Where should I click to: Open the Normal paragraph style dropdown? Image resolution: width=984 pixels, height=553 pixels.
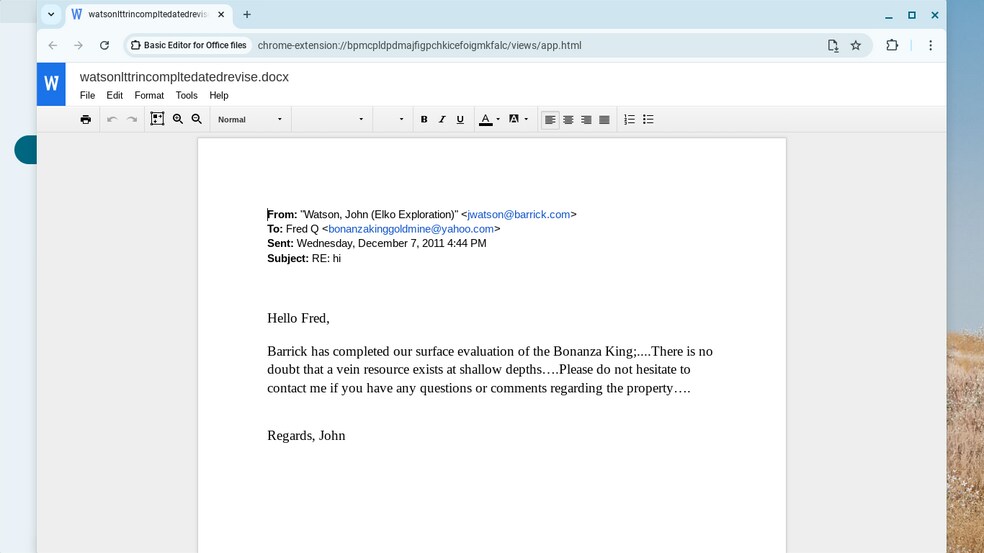tap(250, 119)
